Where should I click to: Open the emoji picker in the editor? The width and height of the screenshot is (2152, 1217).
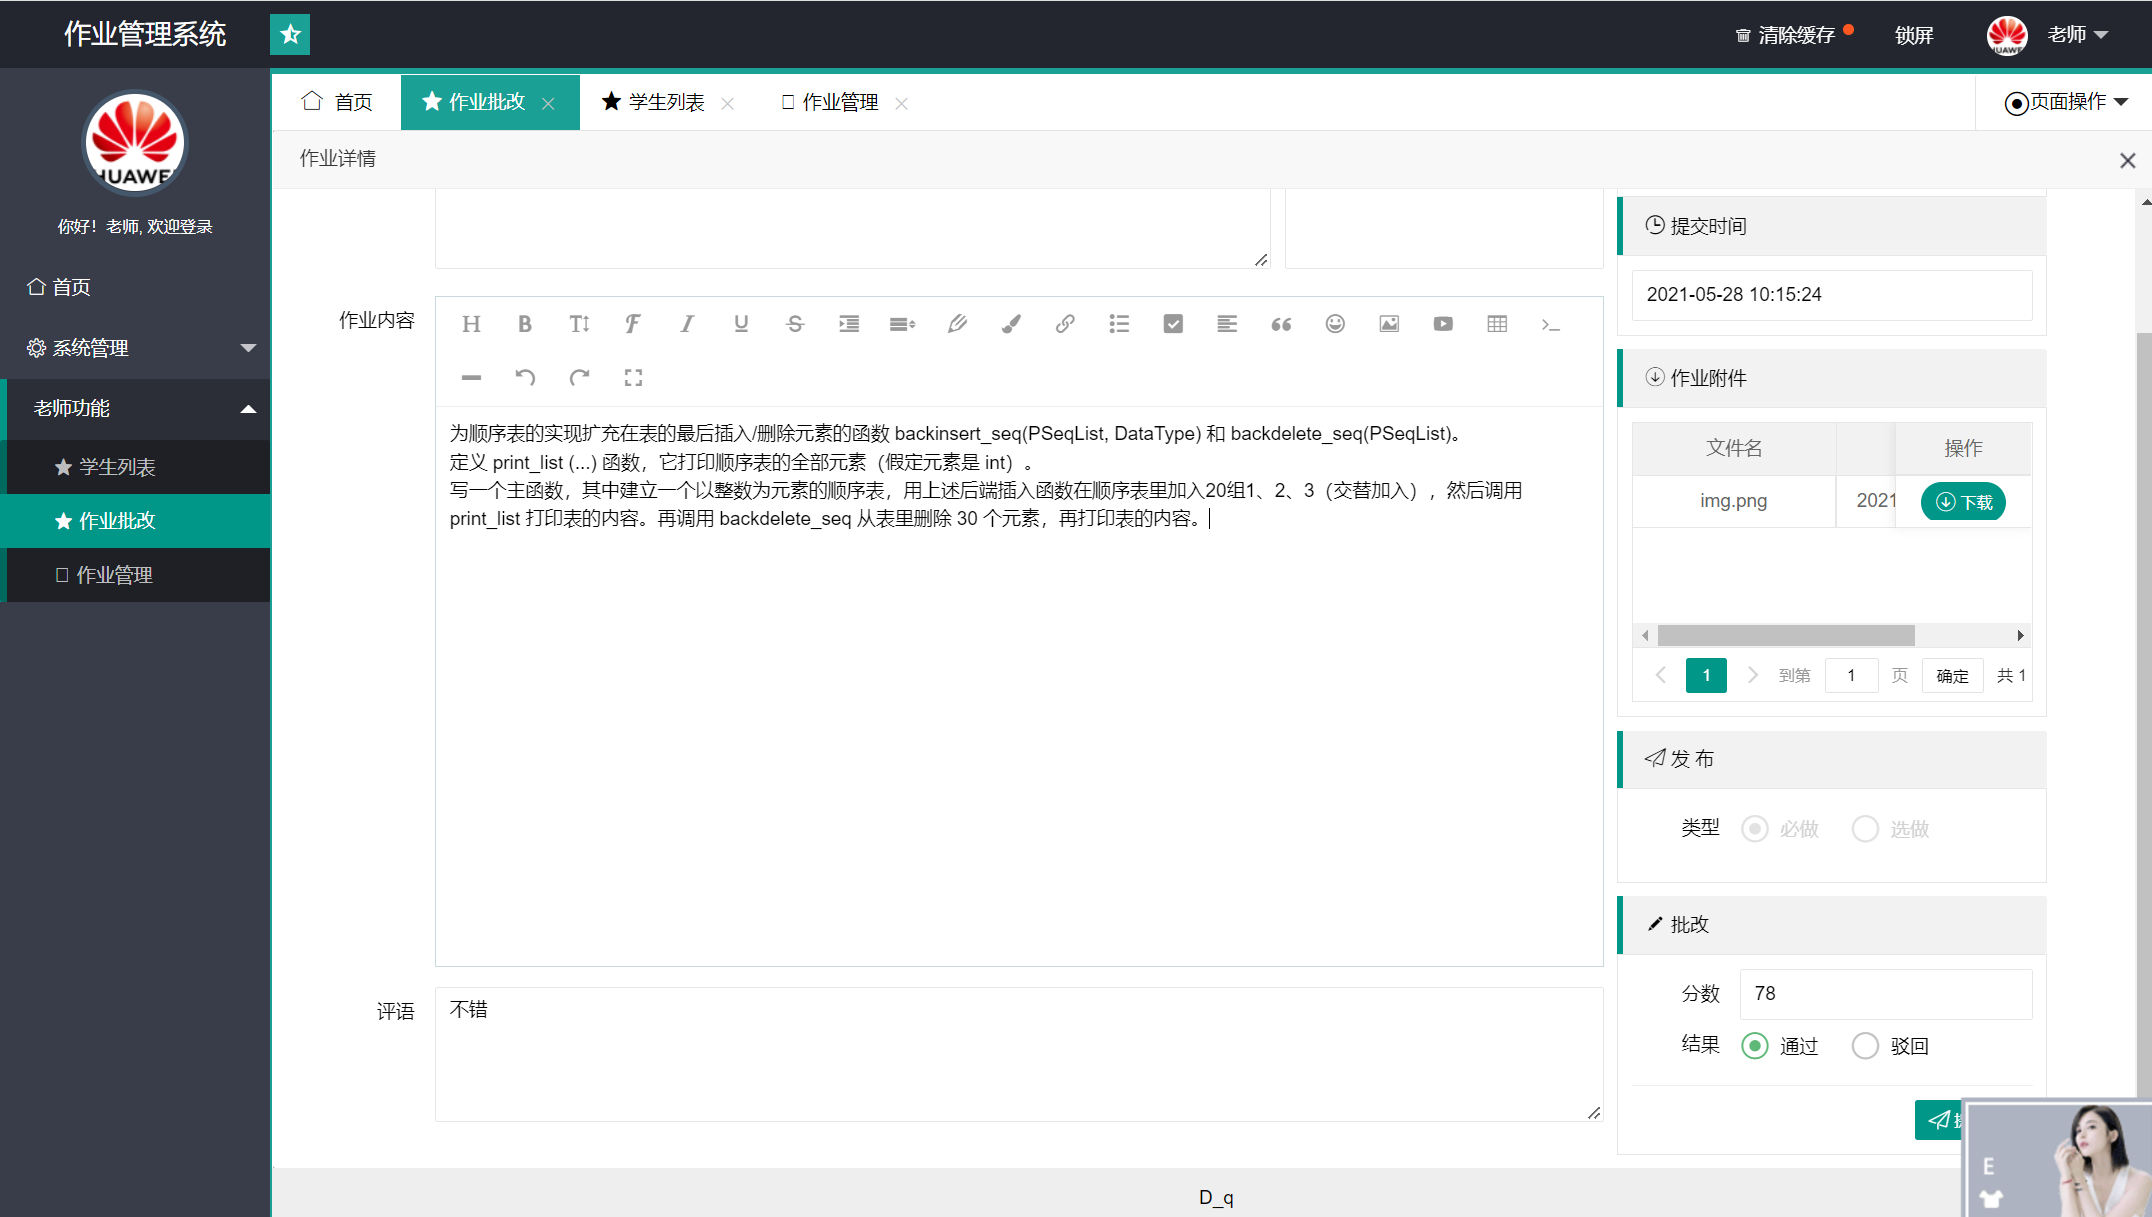(1335, 324)
